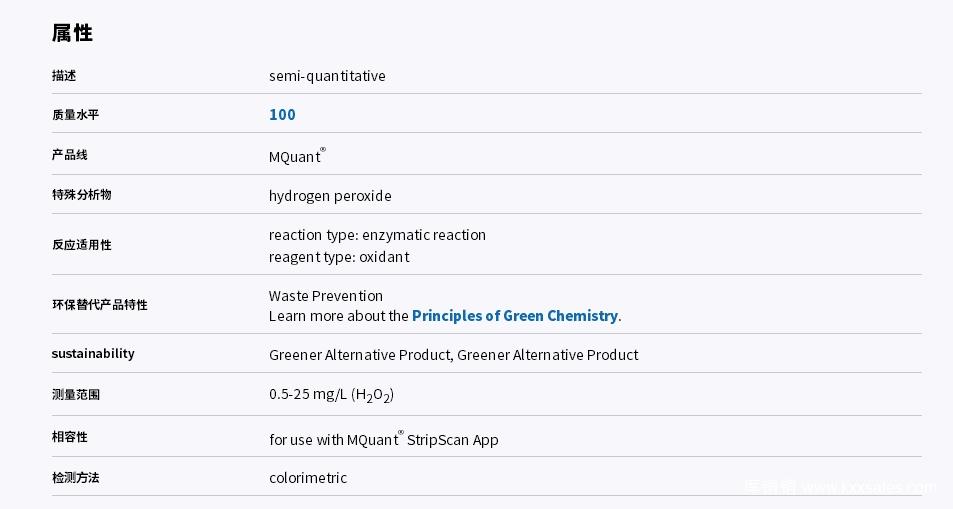953x509 pixels.
Task: Open the quality level 100 link
Action: click(x=282, y=114)
